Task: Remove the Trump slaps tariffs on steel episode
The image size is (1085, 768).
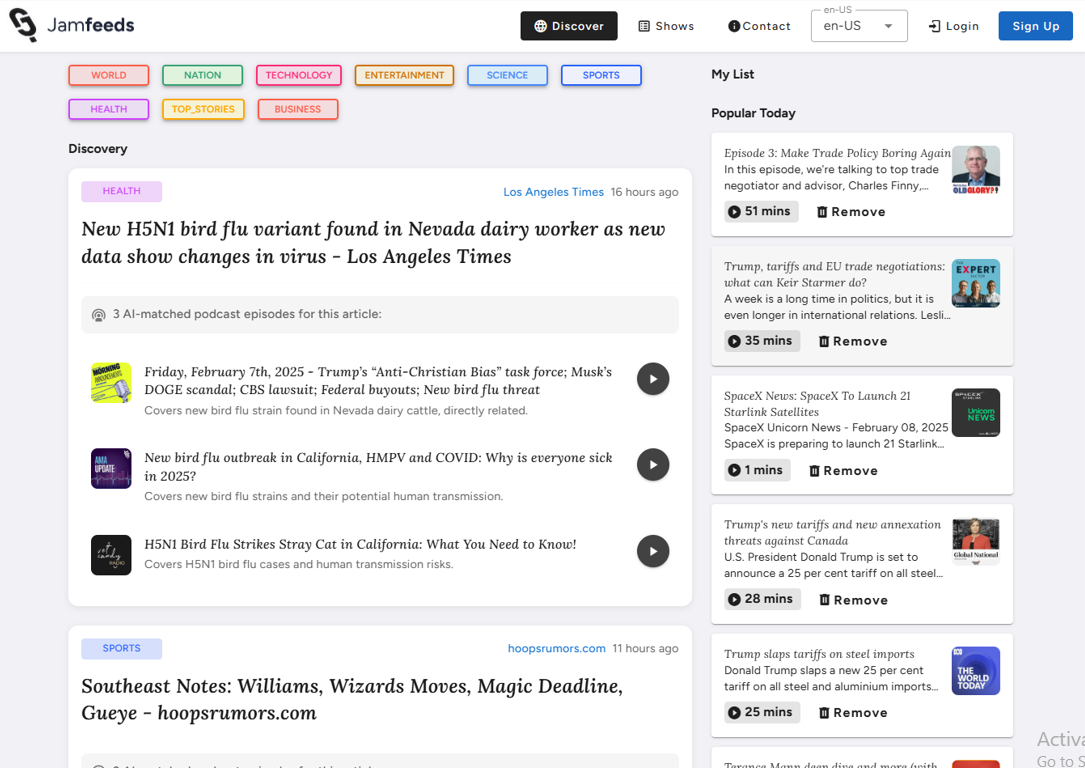Action: coord(852,713)
